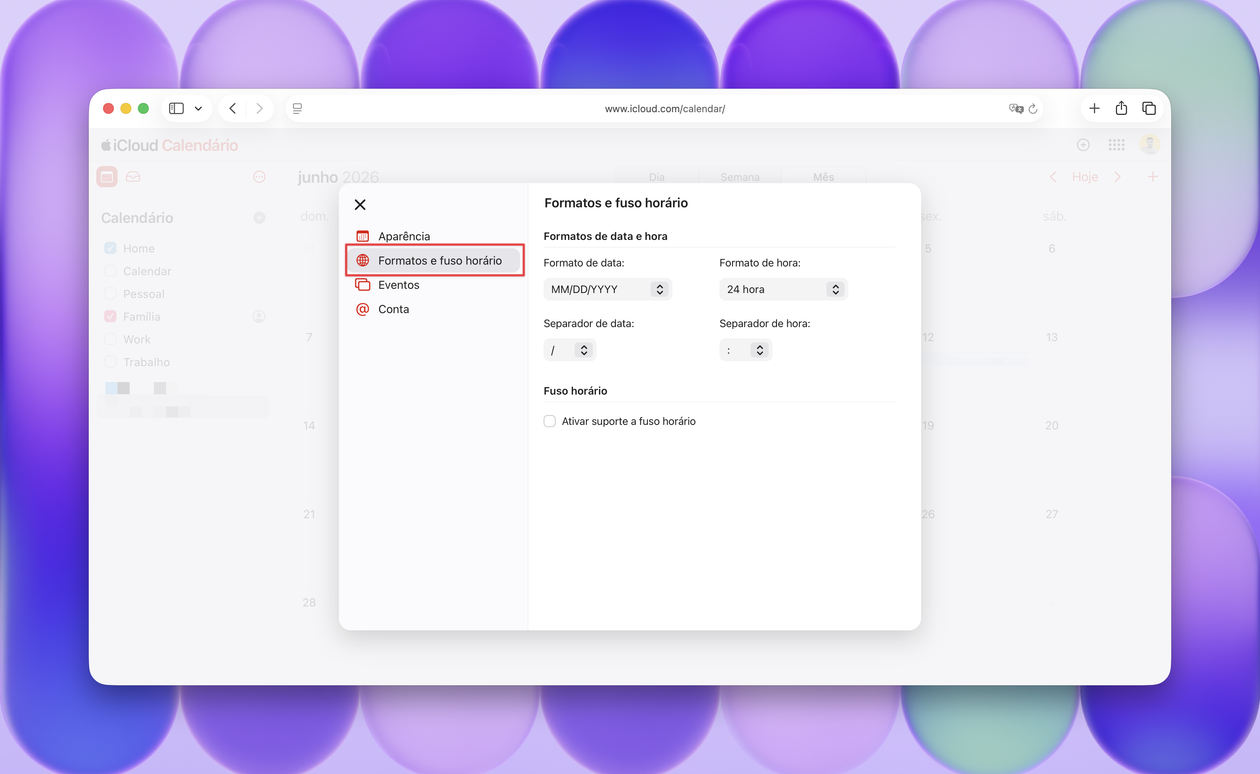Open the iCloud apps grid
This screenshot has height=774, width=1260.
click(1117, 145)
